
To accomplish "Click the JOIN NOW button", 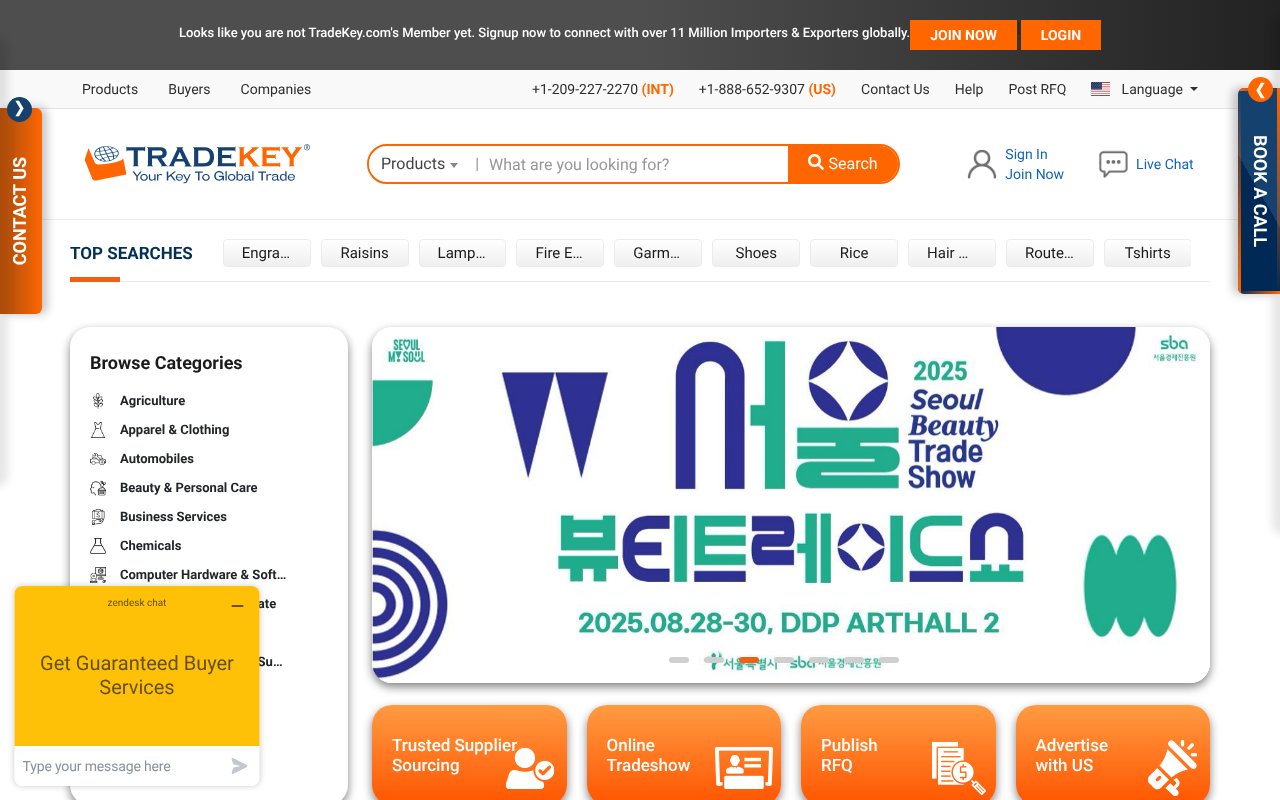I will tap(963, 34).
